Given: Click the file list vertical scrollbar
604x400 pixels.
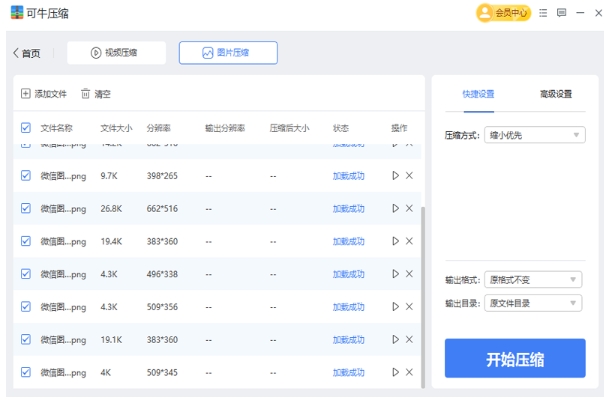Looking at the screenshot, I should [422, 290].
